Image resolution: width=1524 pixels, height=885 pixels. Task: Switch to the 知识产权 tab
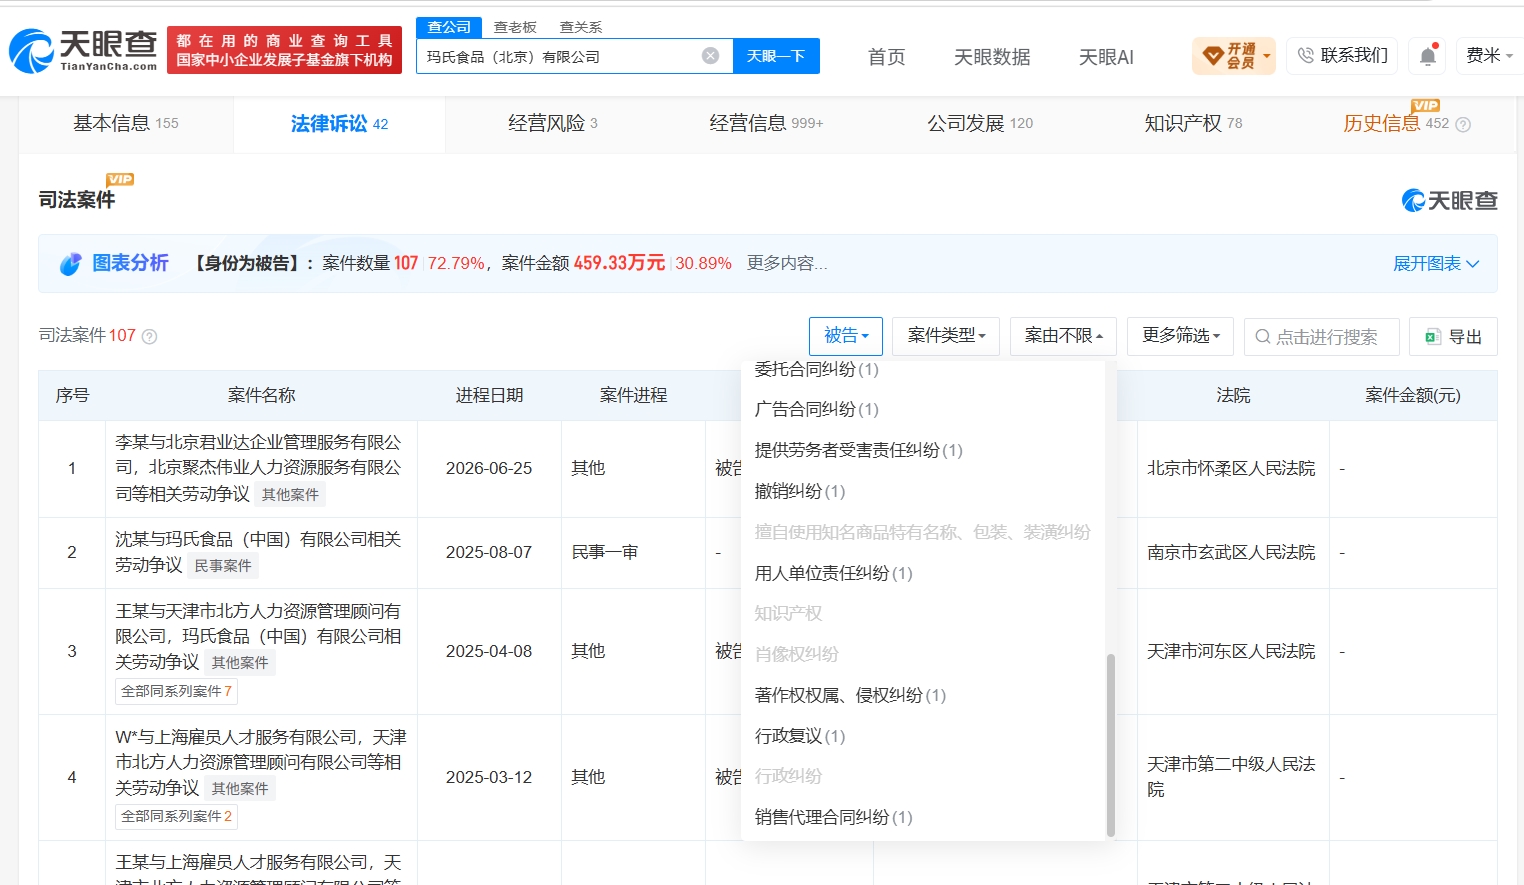1193,123
